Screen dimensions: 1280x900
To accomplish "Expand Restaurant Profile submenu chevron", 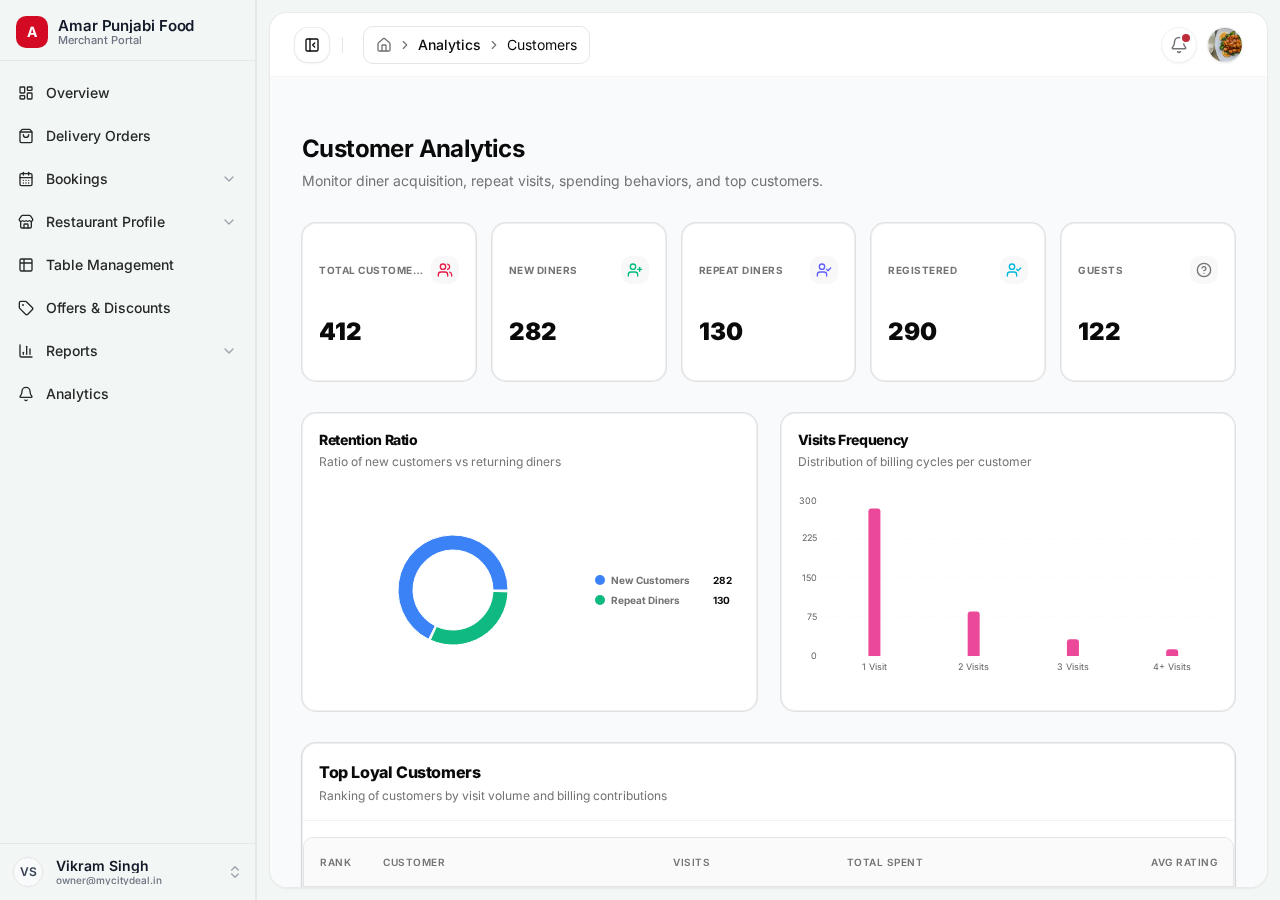I will (x=229, y=222).
